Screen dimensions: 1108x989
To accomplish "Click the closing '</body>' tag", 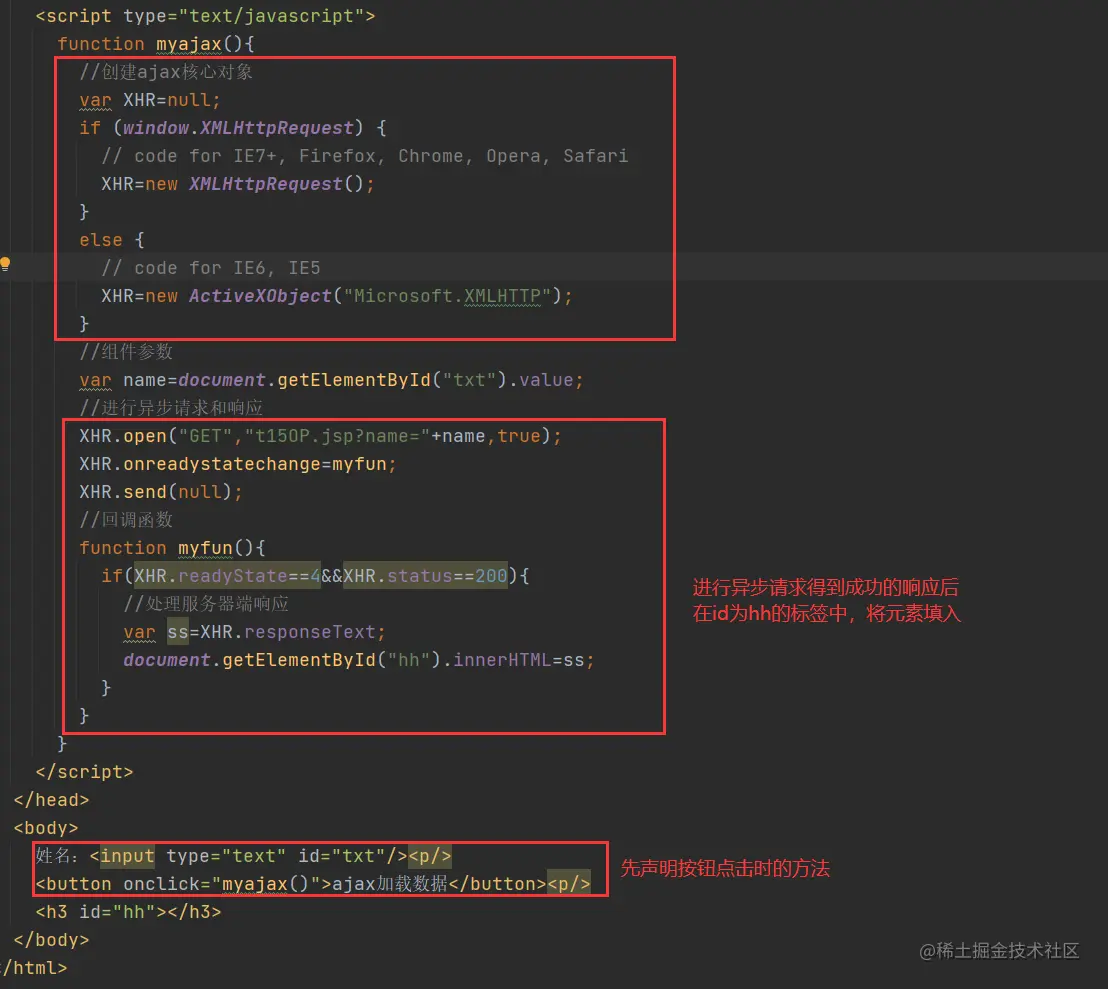I will (52, 940).
